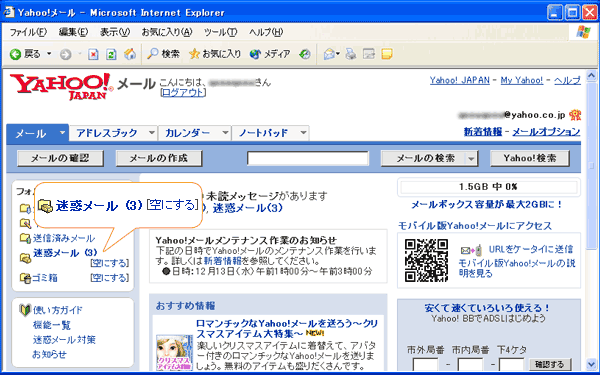Click the Yahoo!検索 button

[x=530, y=158]
